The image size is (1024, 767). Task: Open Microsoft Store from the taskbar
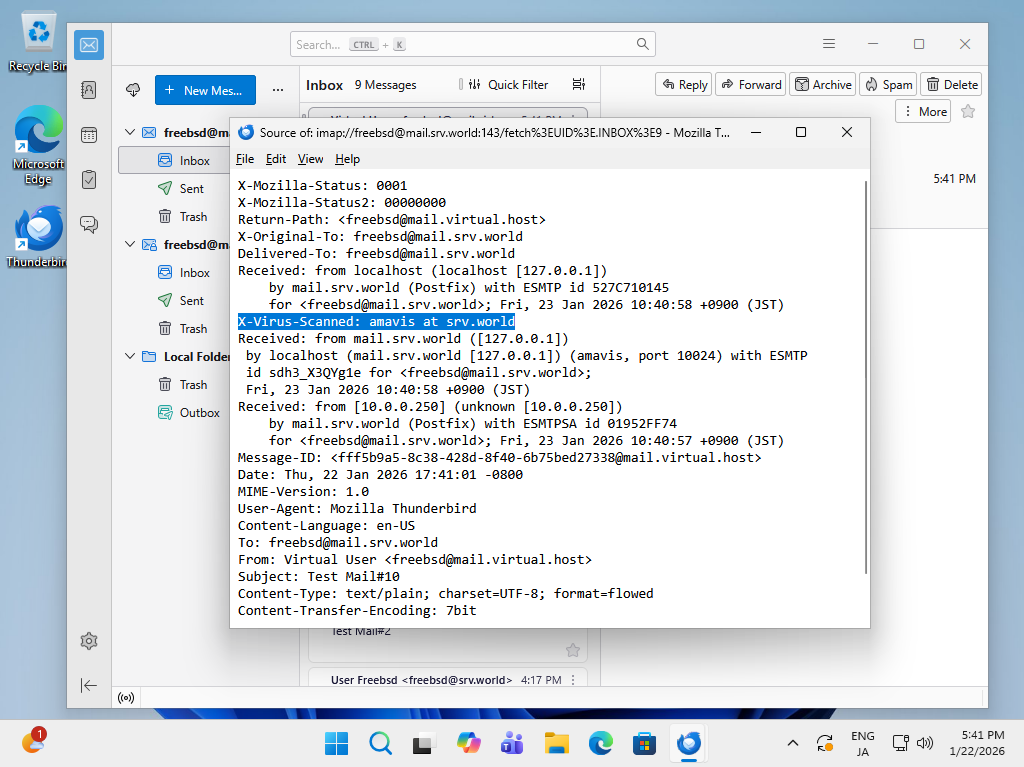tap(644, 743)
